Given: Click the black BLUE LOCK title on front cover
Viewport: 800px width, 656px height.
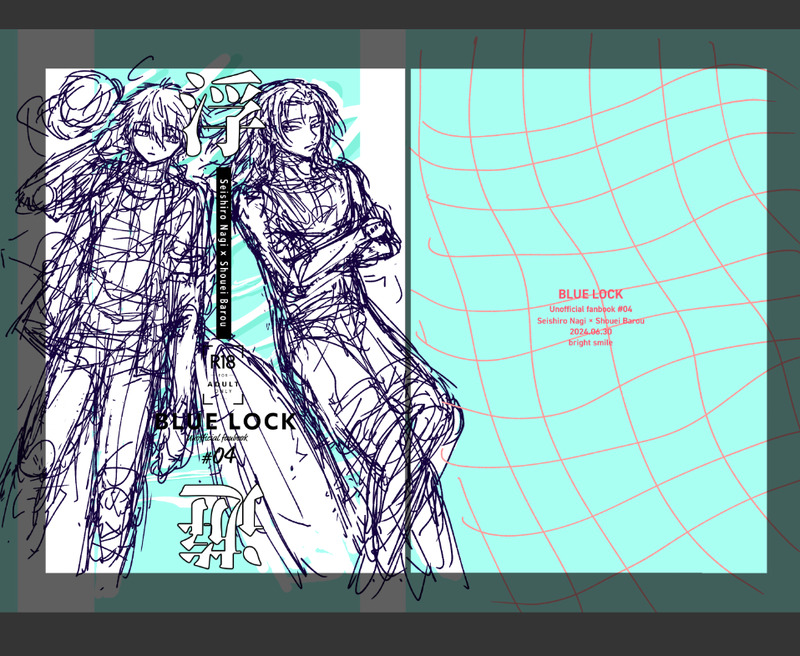Looking at the screenshot, I should pos(225,422).
